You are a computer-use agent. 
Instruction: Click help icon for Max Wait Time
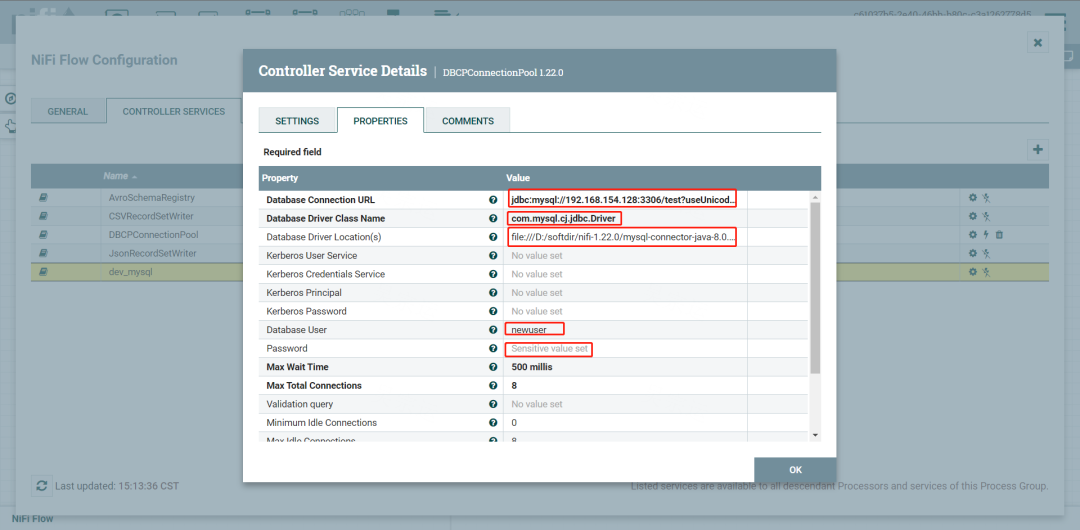point(493,367)
